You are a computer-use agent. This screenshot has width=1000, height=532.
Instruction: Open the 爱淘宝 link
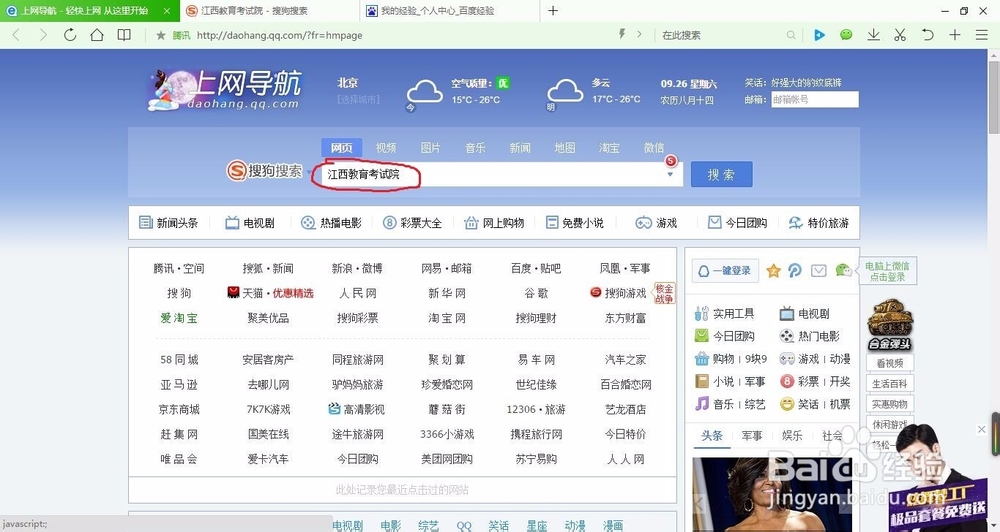click(179, 318)
